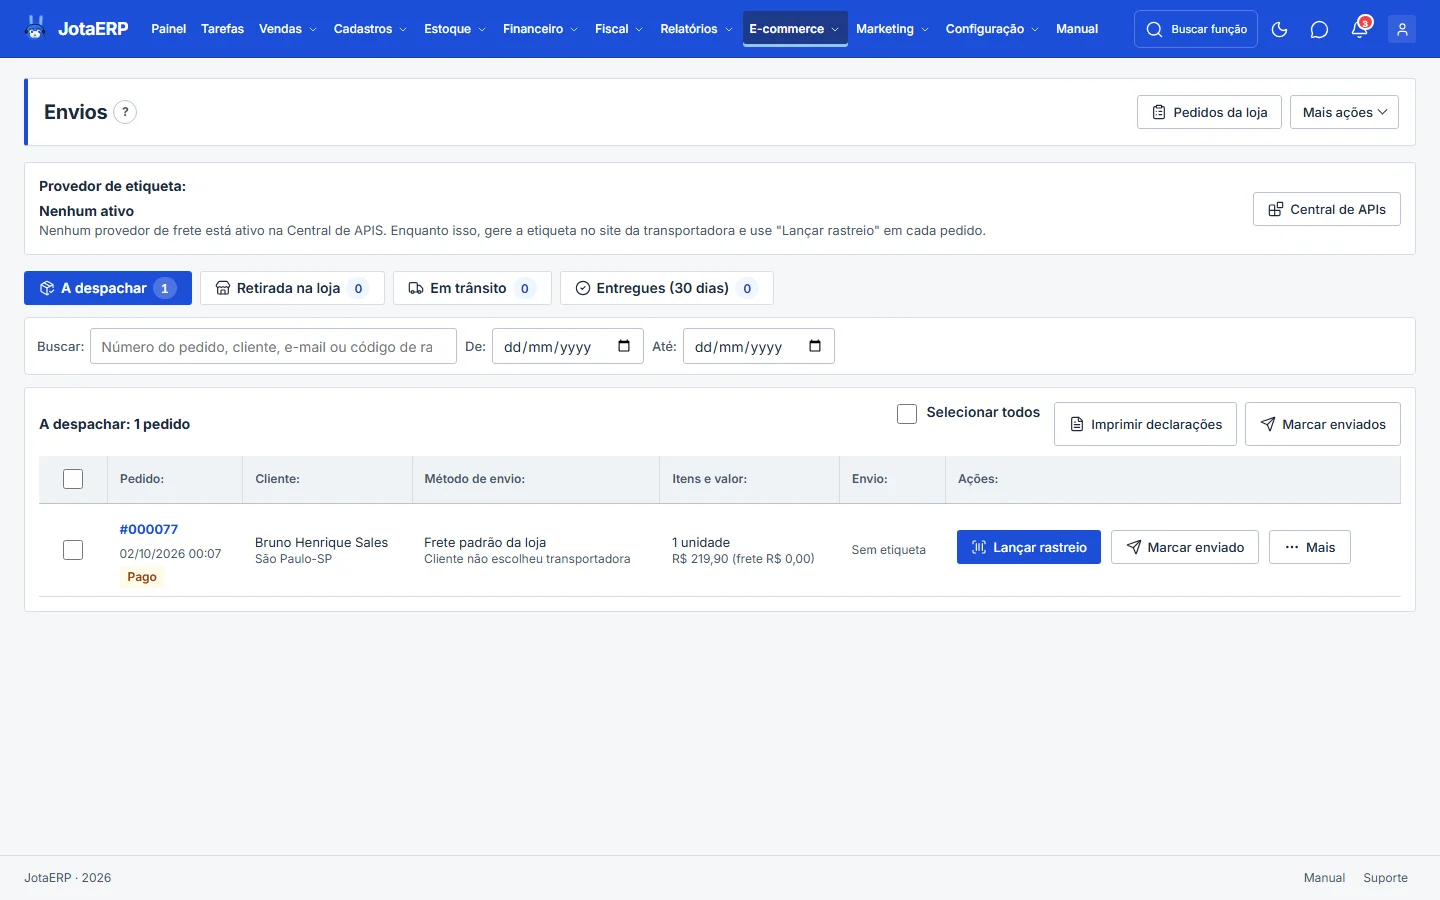
Task: Open Tarefas in the top menu
Action: point(222,29)
